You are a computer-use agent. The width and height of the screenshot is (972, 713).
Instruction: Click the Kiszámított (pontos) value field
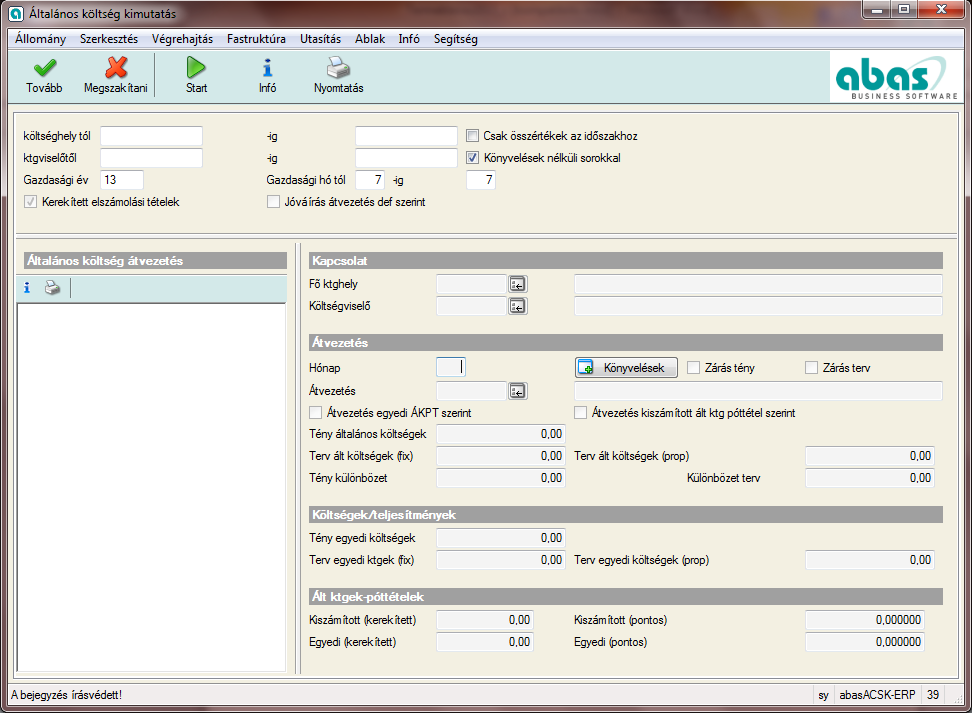(865, 620)
